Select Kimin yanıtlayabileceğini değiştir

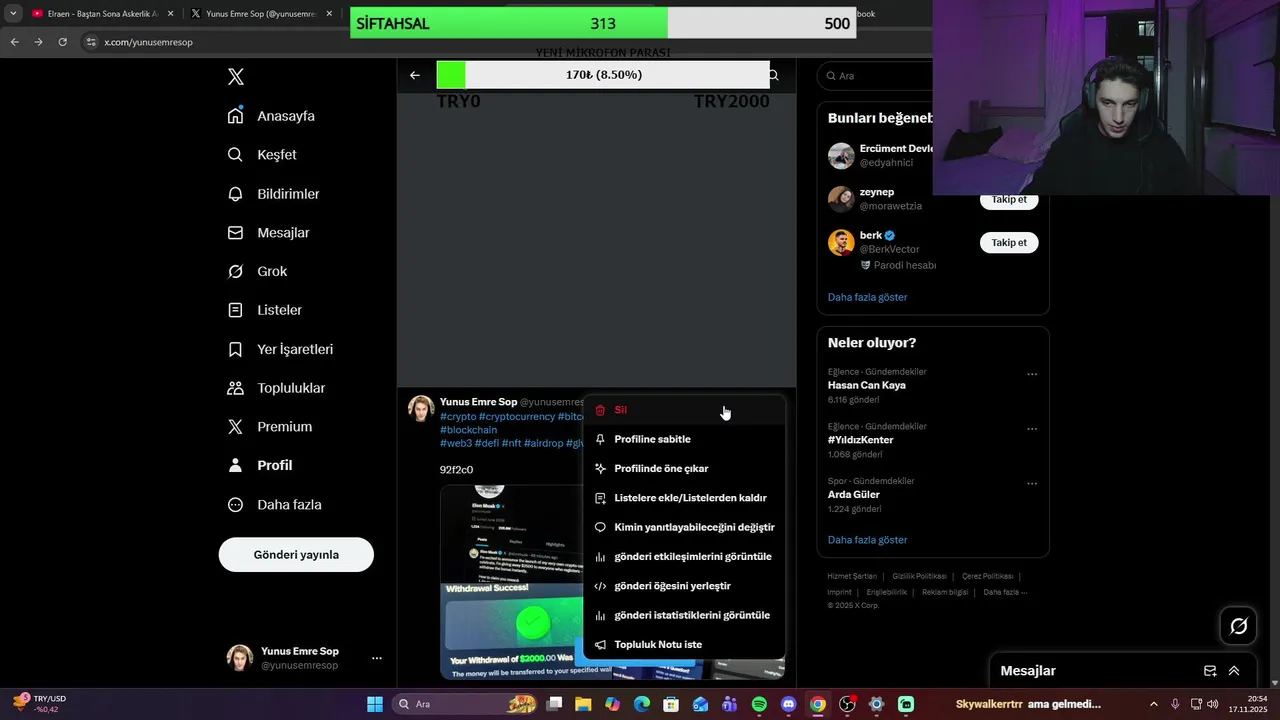[684, 527]
